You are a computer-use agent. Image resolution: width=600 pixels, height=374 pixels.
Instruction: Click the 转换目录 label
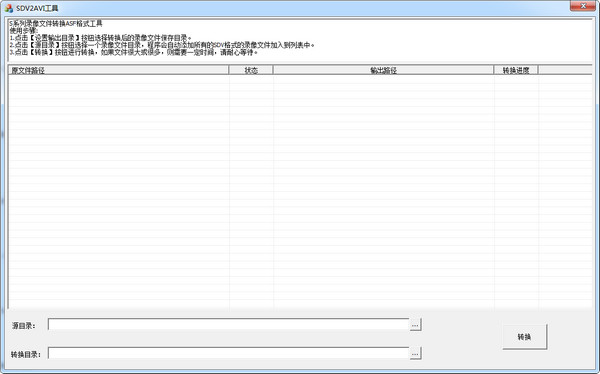coord(26,354)
